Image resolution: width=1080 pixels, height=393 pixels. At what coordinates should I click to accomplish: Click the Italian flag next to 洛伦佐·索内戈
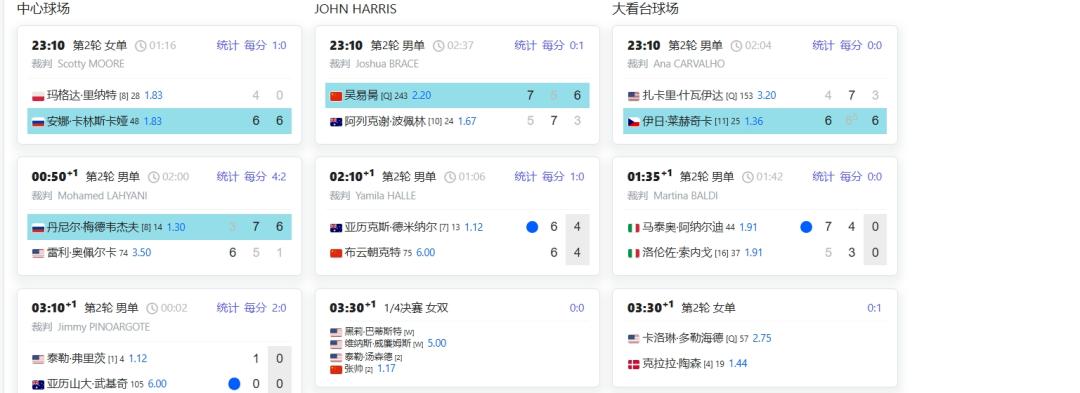coord(634,253)
